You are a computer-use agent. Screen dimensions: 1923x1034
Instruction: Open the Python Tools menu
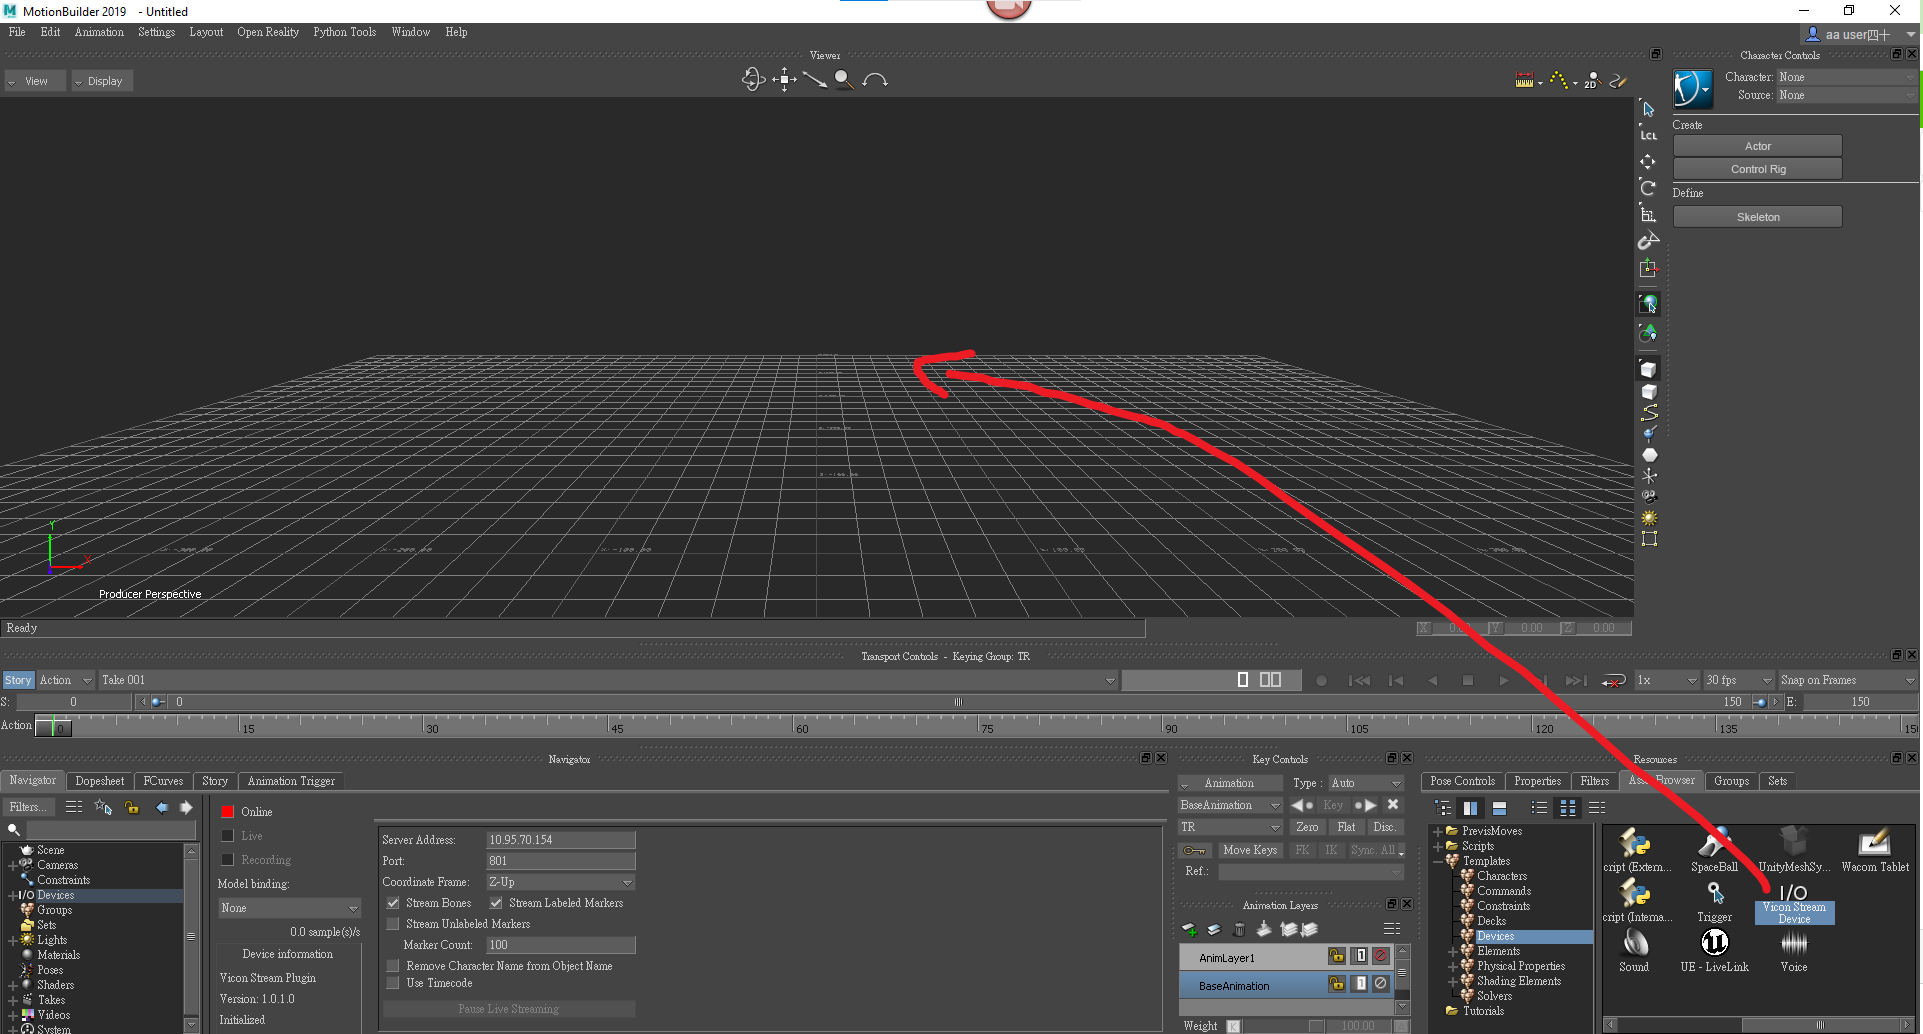click(344, 32)
